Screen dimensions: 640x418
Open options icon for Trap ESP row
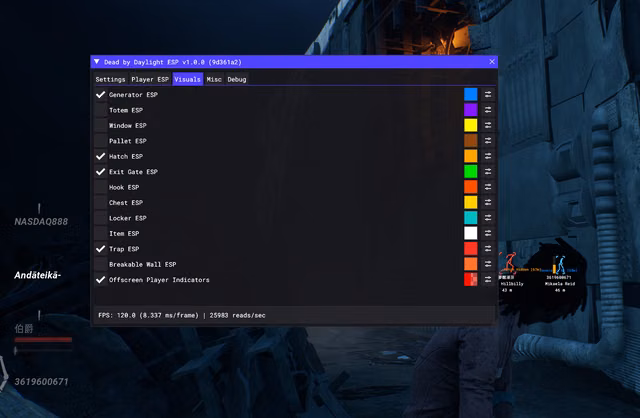pos(488,249)
